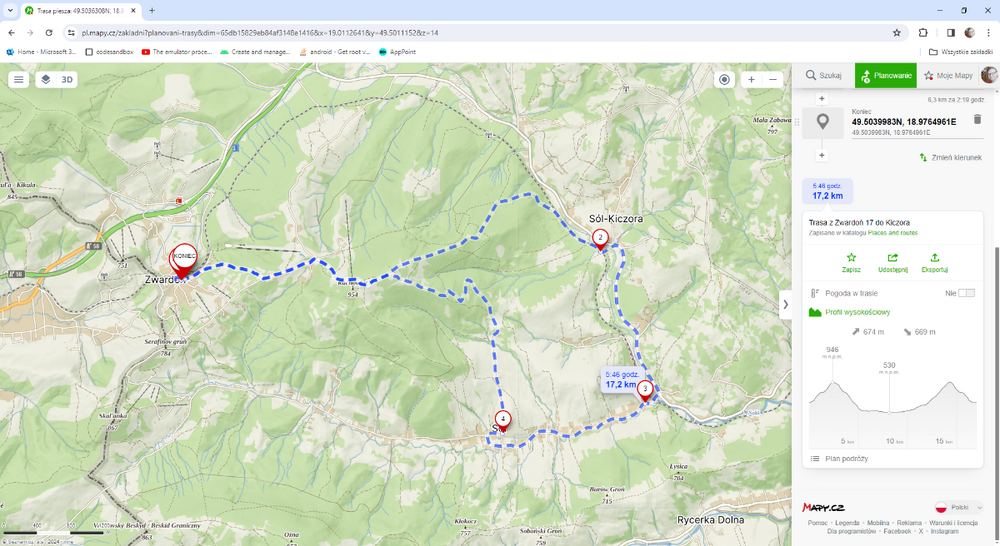Open the hamburger menu on the map

tap(19, 80)
